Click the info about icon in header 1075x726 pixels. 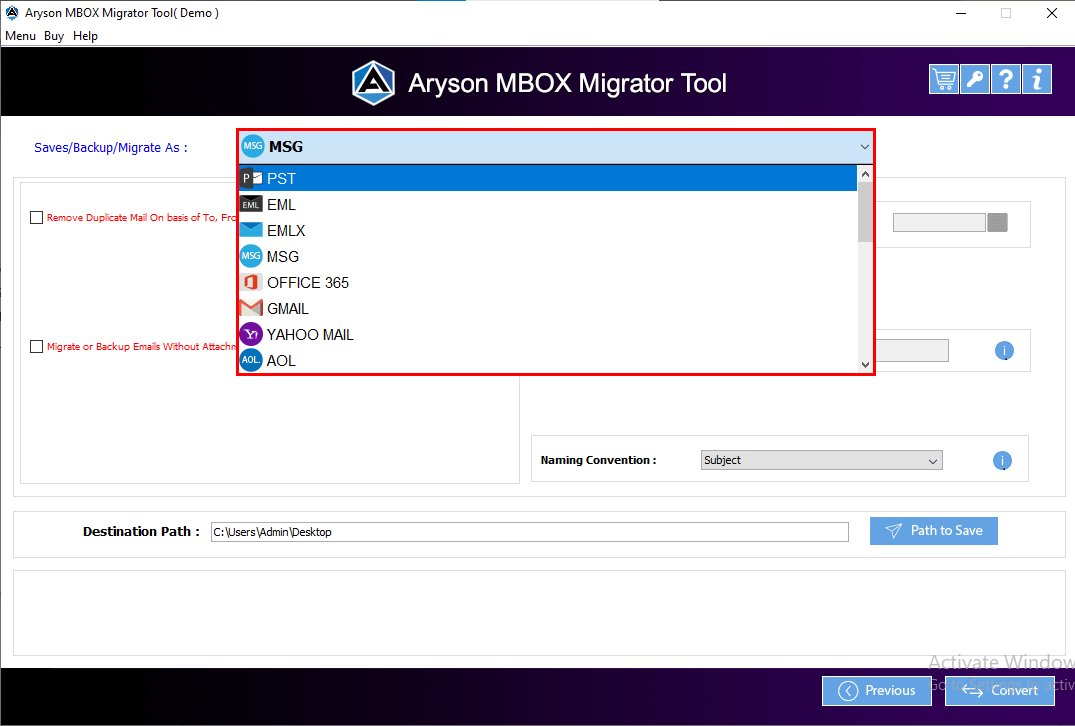pos(1037,79)
